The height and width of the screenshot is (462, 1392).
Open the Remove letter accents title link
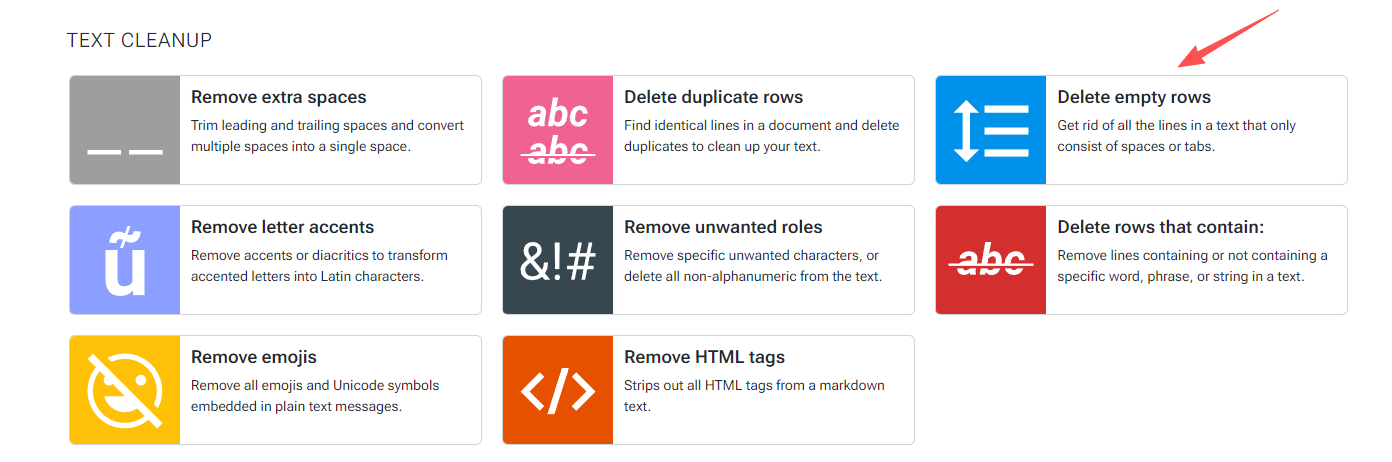pos(282,227)
